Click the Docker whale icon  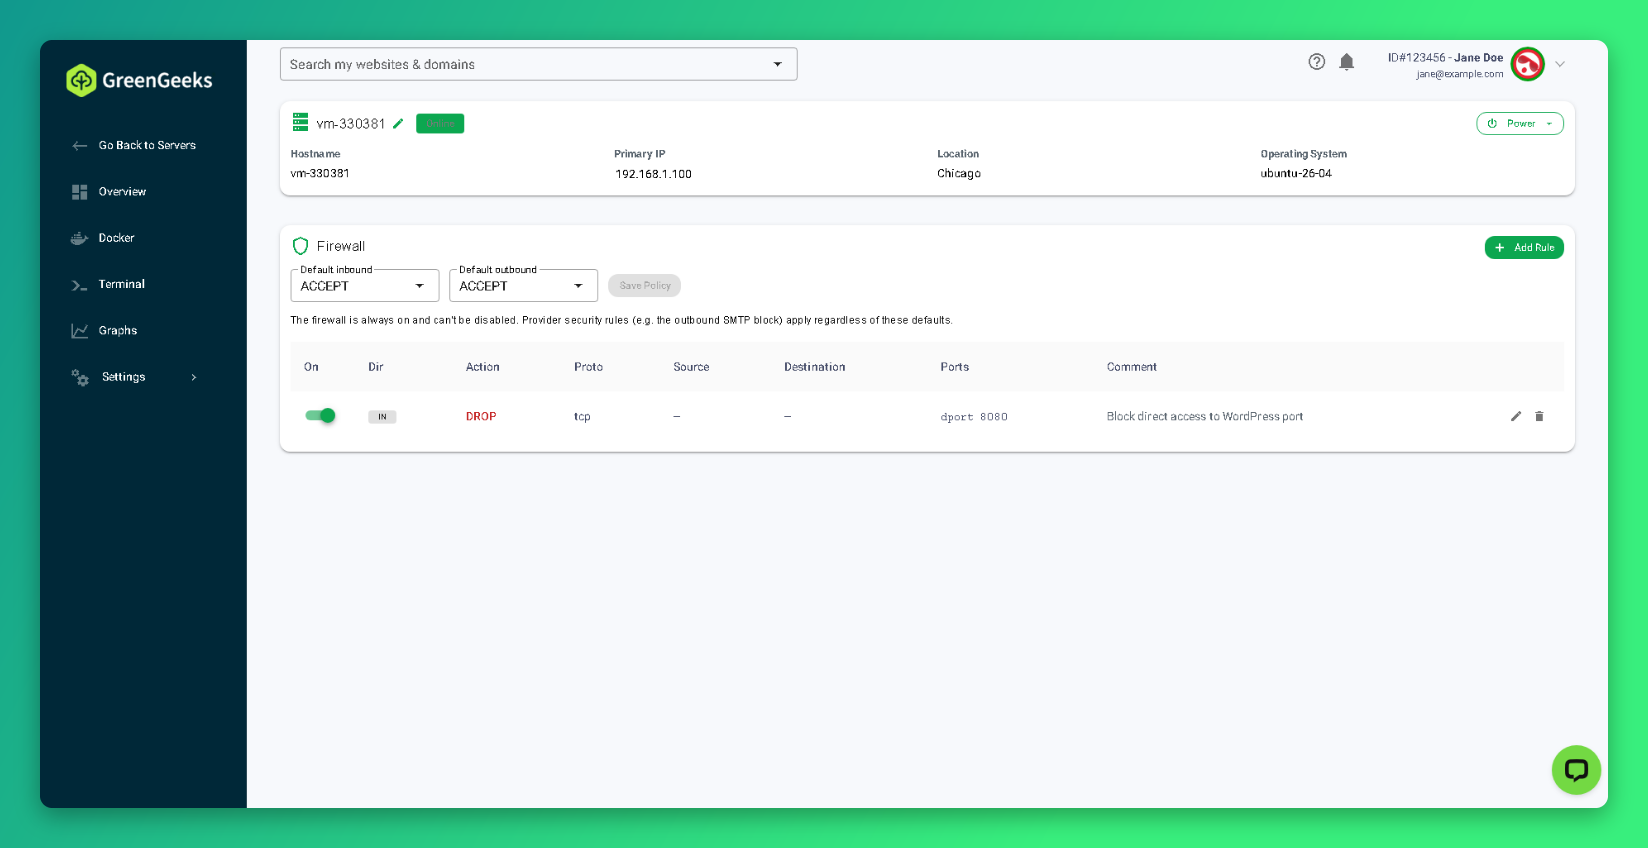click(x=80, y=238)
